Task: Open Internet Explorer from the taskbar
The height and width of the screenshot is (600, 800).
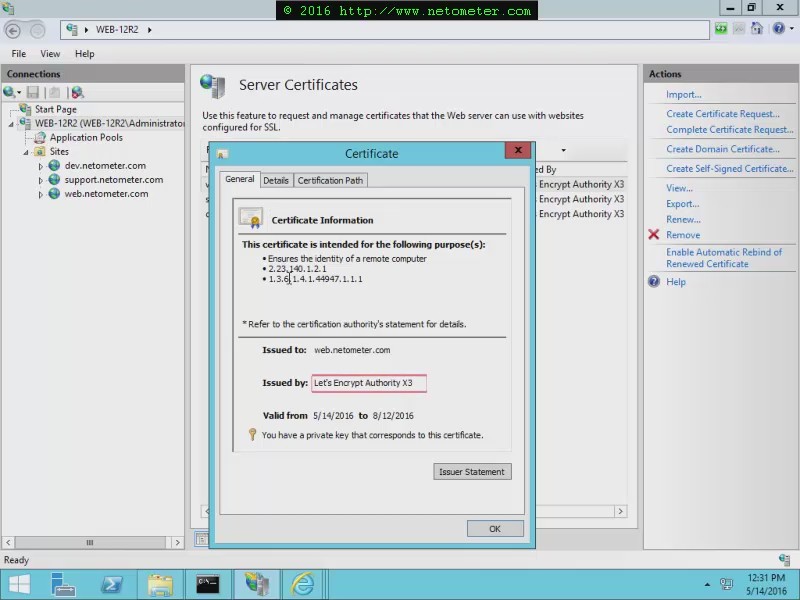Action: [303, 584]
